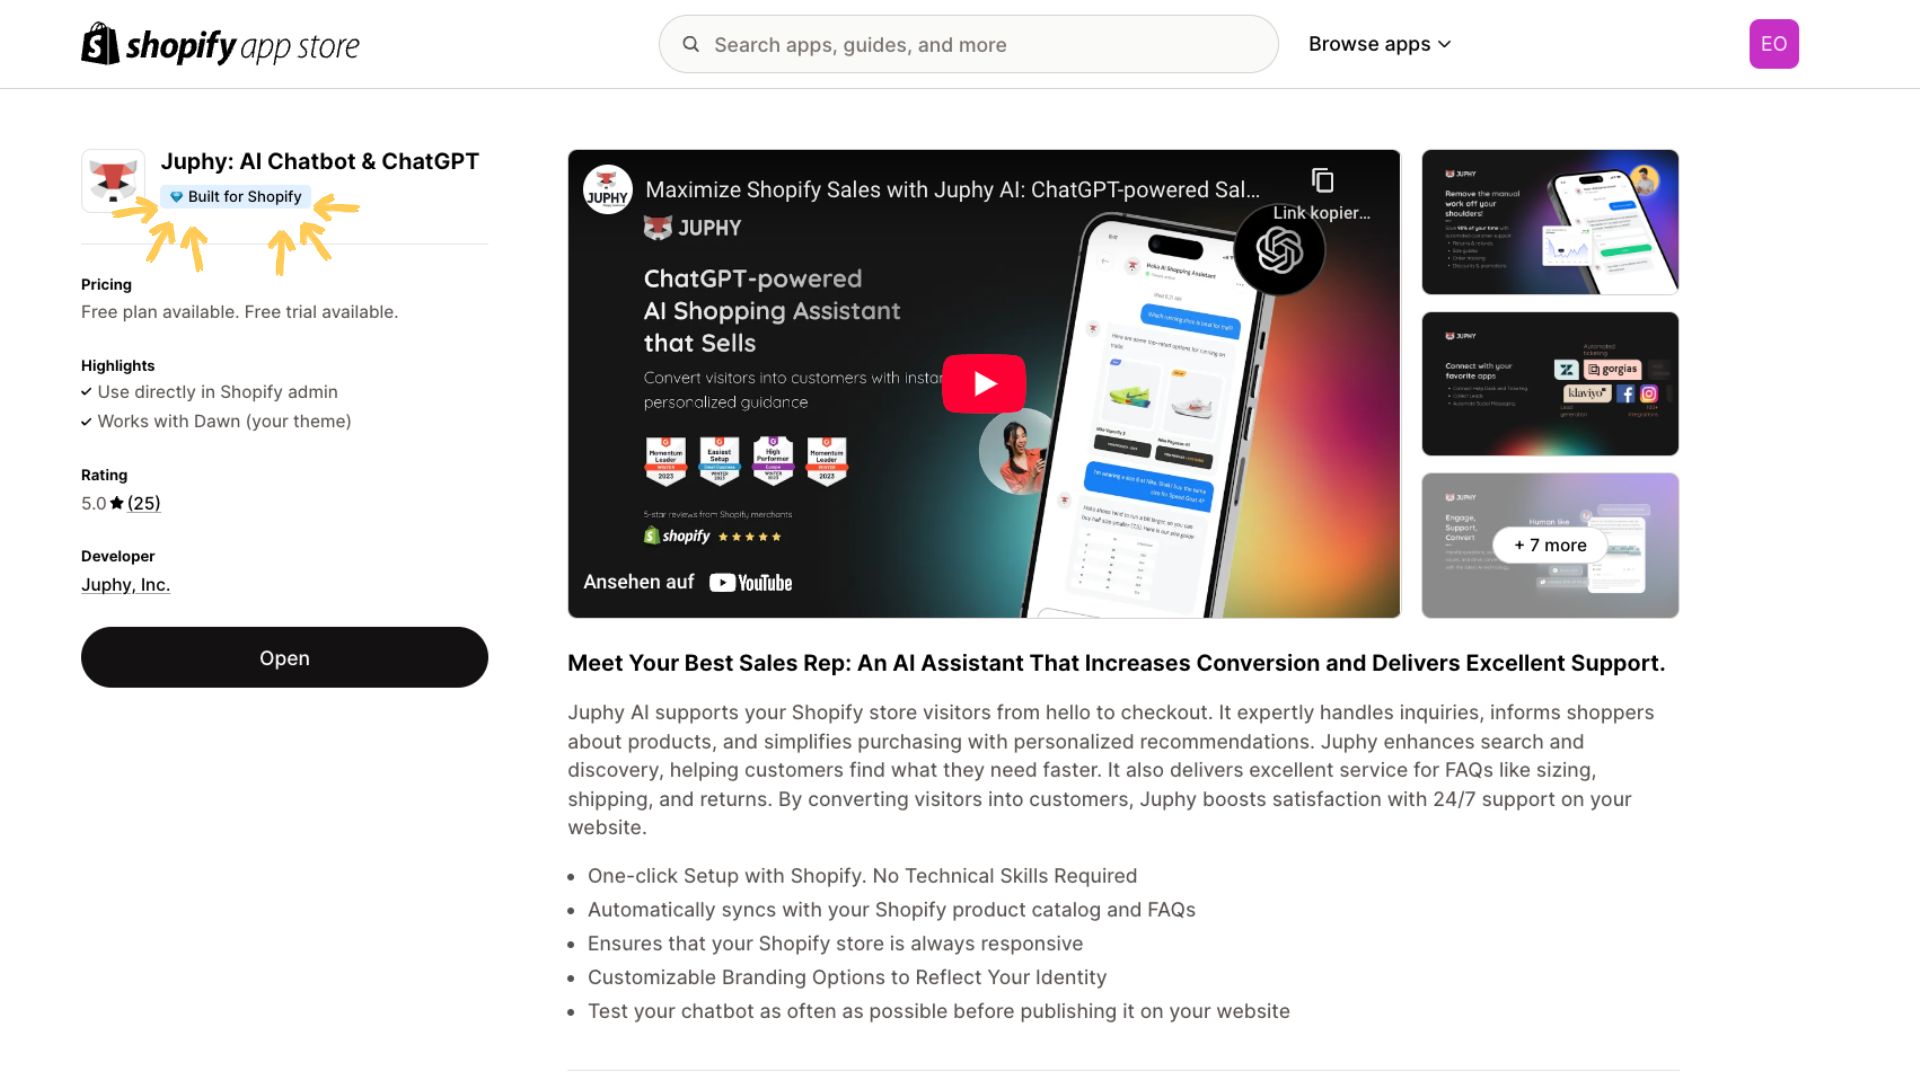The image size is (1920, 1080).
Task: Click the plus 7 more expander thumbnail
Action: (1551, 545)
